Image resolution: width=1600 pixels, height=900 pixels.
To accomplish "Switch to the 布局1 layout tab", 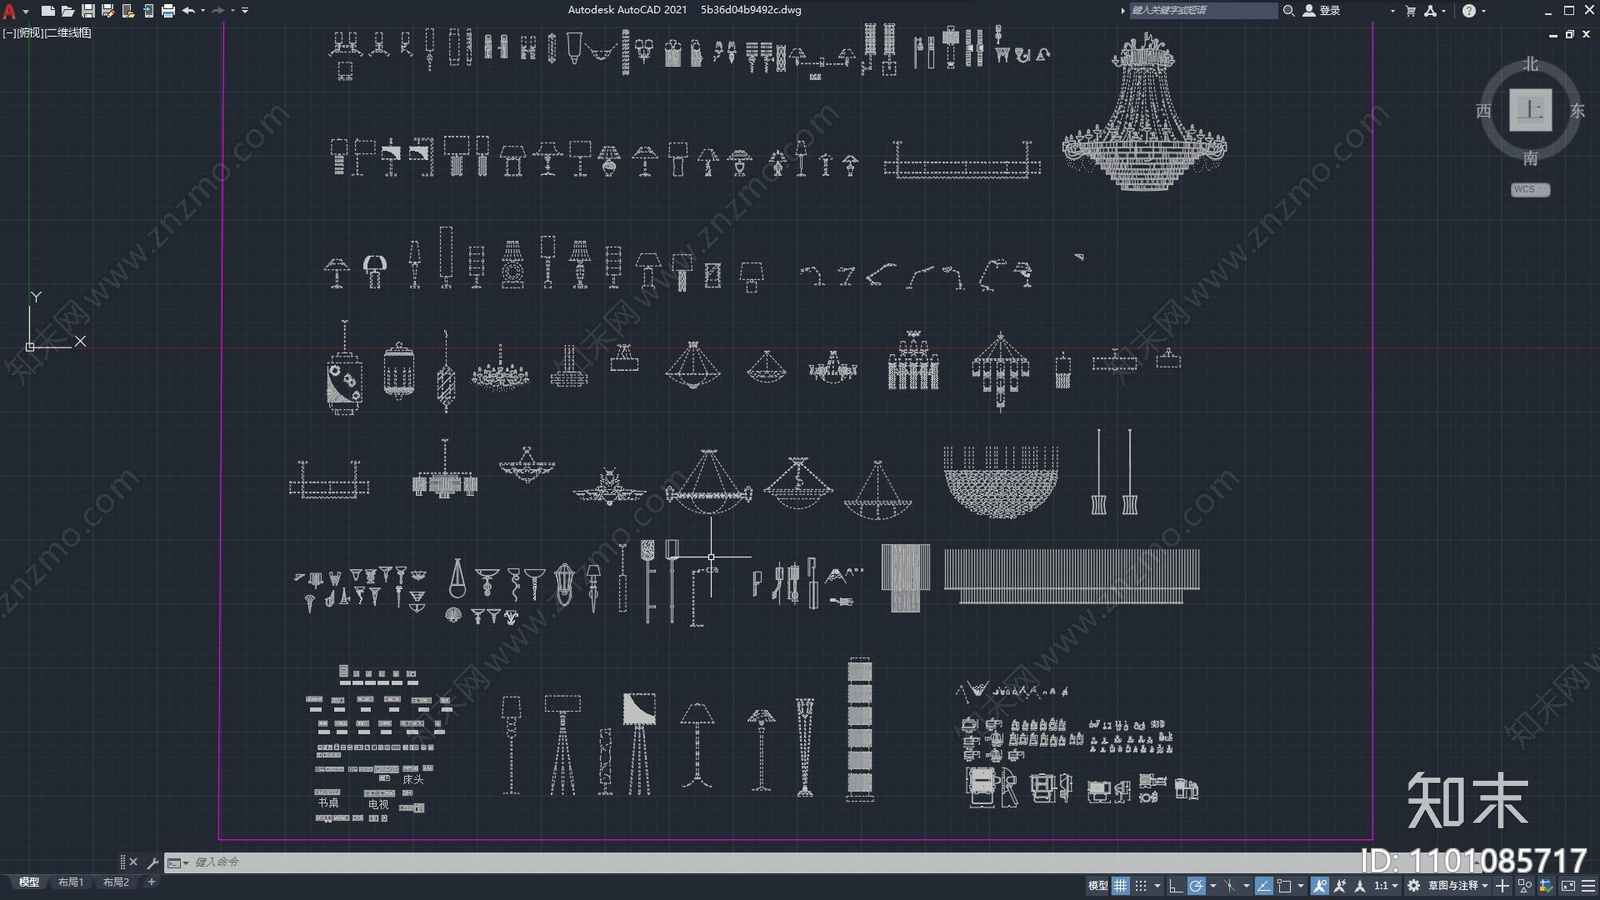I will click(70, 882).
